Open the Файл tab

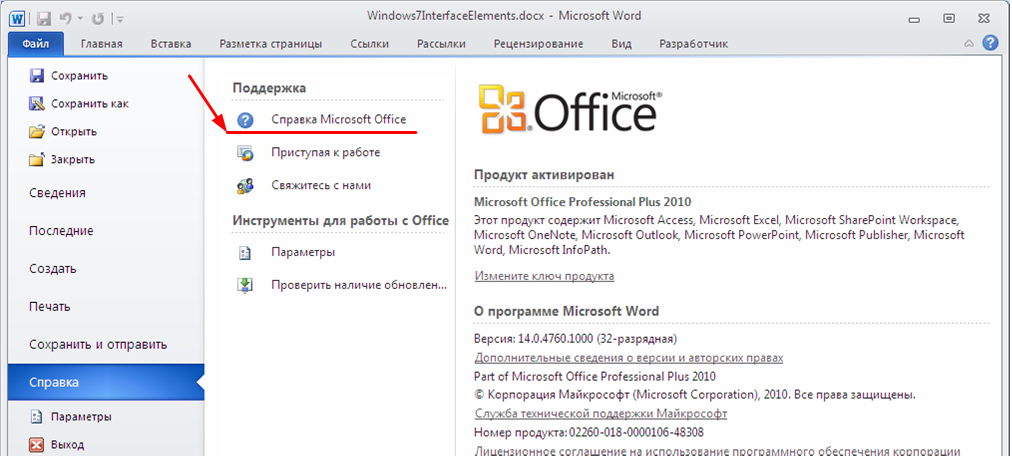click(36, 44)
